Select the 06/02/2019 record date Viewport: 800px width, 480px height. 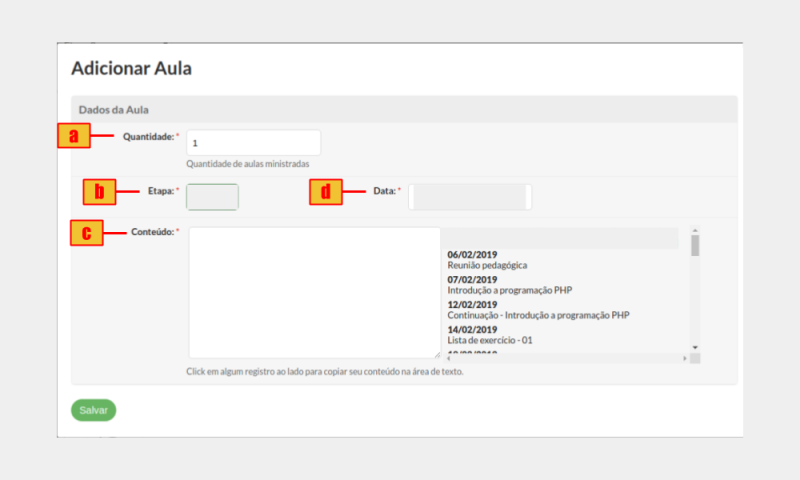click(x=472, y=255)
